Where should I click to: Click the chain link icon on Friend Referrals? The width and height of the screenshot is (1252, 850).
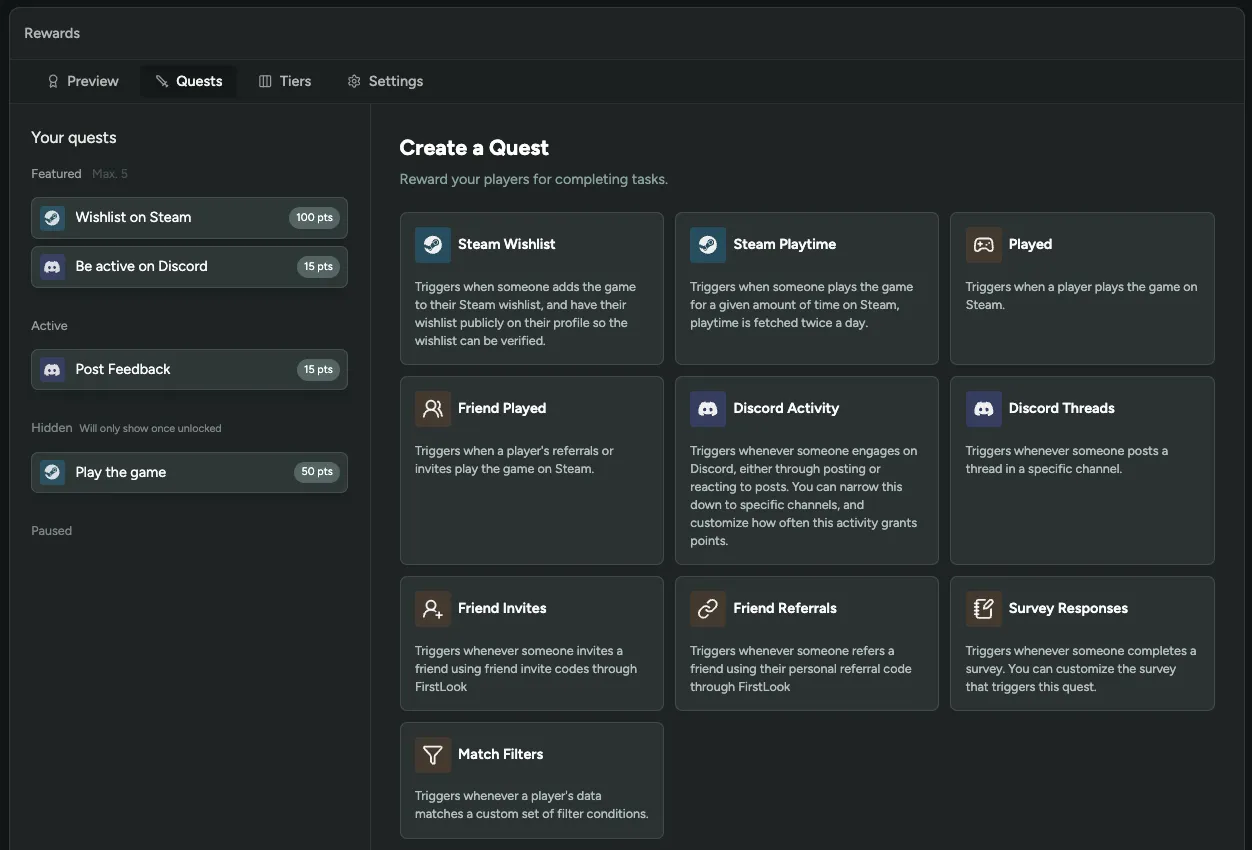(x=708, y=609)
